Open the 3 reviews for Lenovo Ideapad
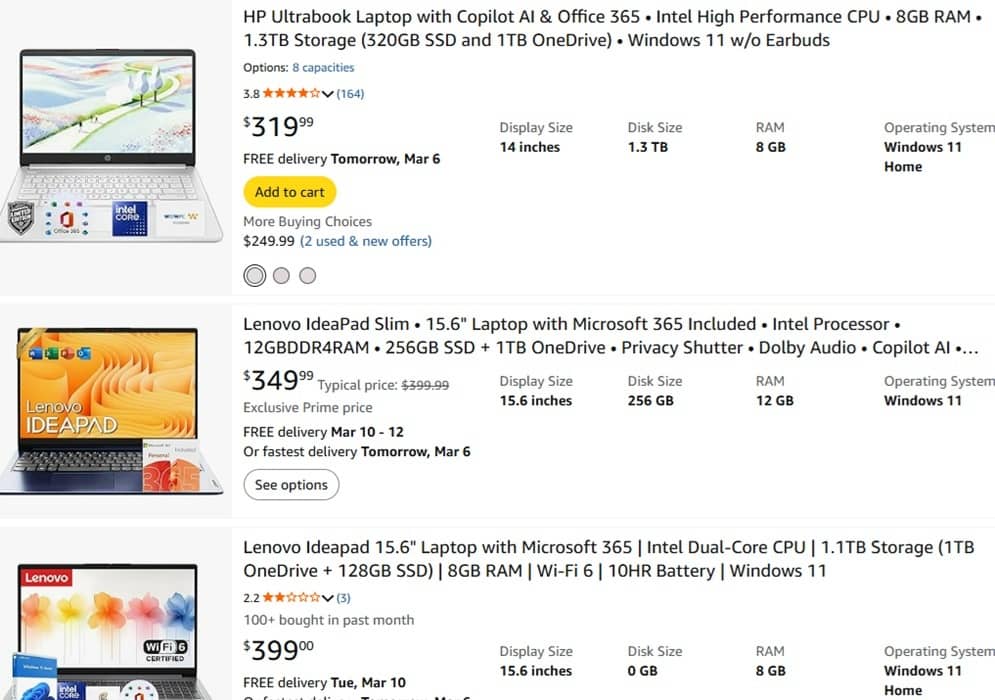Image resolution: width=995 pixels, height=700 pixels. click(344, 597)
